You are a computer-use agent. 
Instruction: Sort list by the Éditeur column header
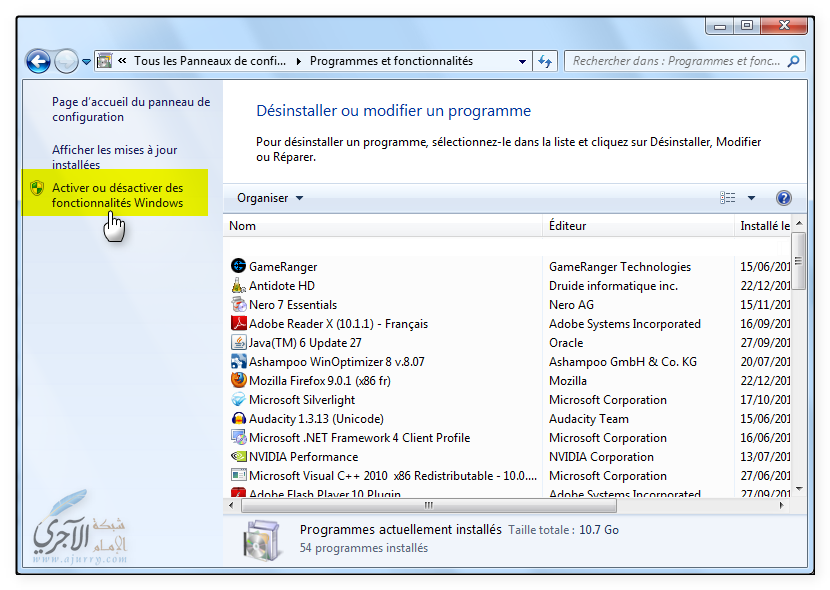[x=567, y=226]
